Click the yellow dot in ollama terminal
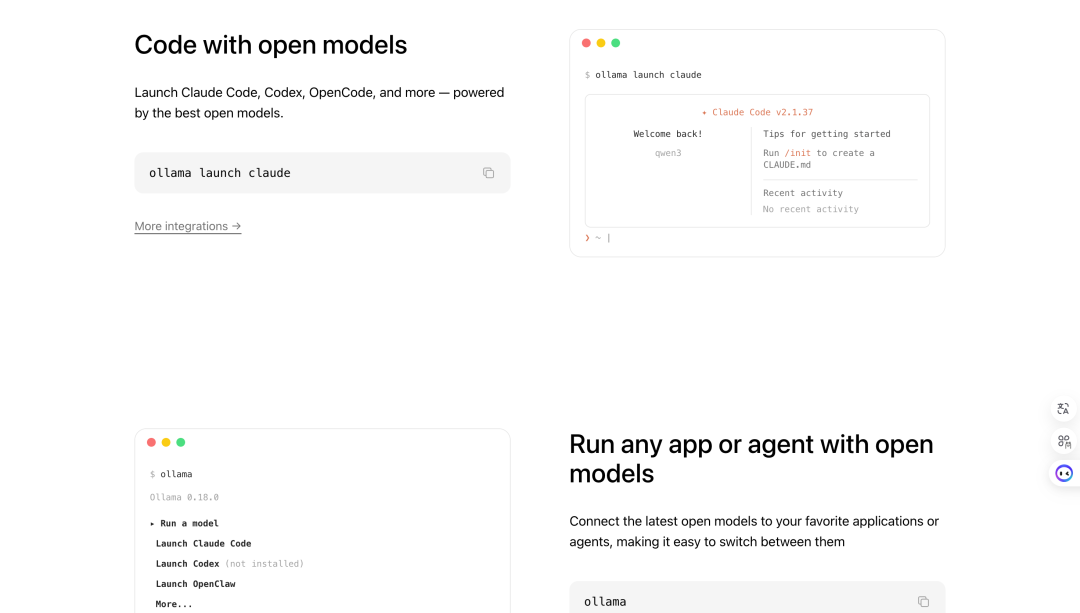Viewport: 1080px width, 613px height. (x=166, y=442)
